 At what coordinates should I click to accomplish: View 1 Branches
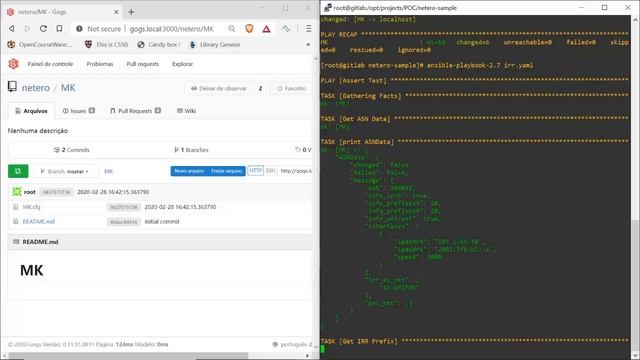[x=191, y=150]
